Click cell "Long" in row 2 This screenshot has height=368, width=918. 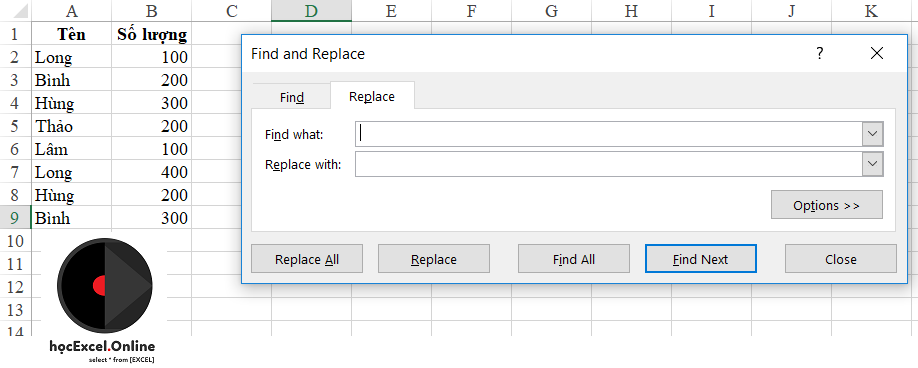tap(71, 57)
